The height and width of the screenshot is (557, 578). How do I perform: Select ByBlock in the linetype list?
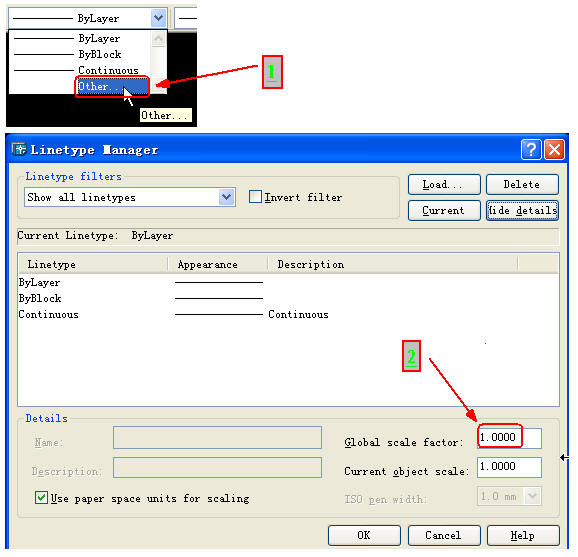click(x=80, y=54)
